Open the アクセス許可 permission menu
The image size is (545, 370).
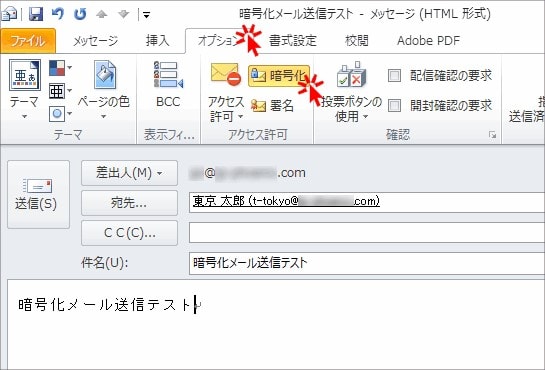(226, 92)
